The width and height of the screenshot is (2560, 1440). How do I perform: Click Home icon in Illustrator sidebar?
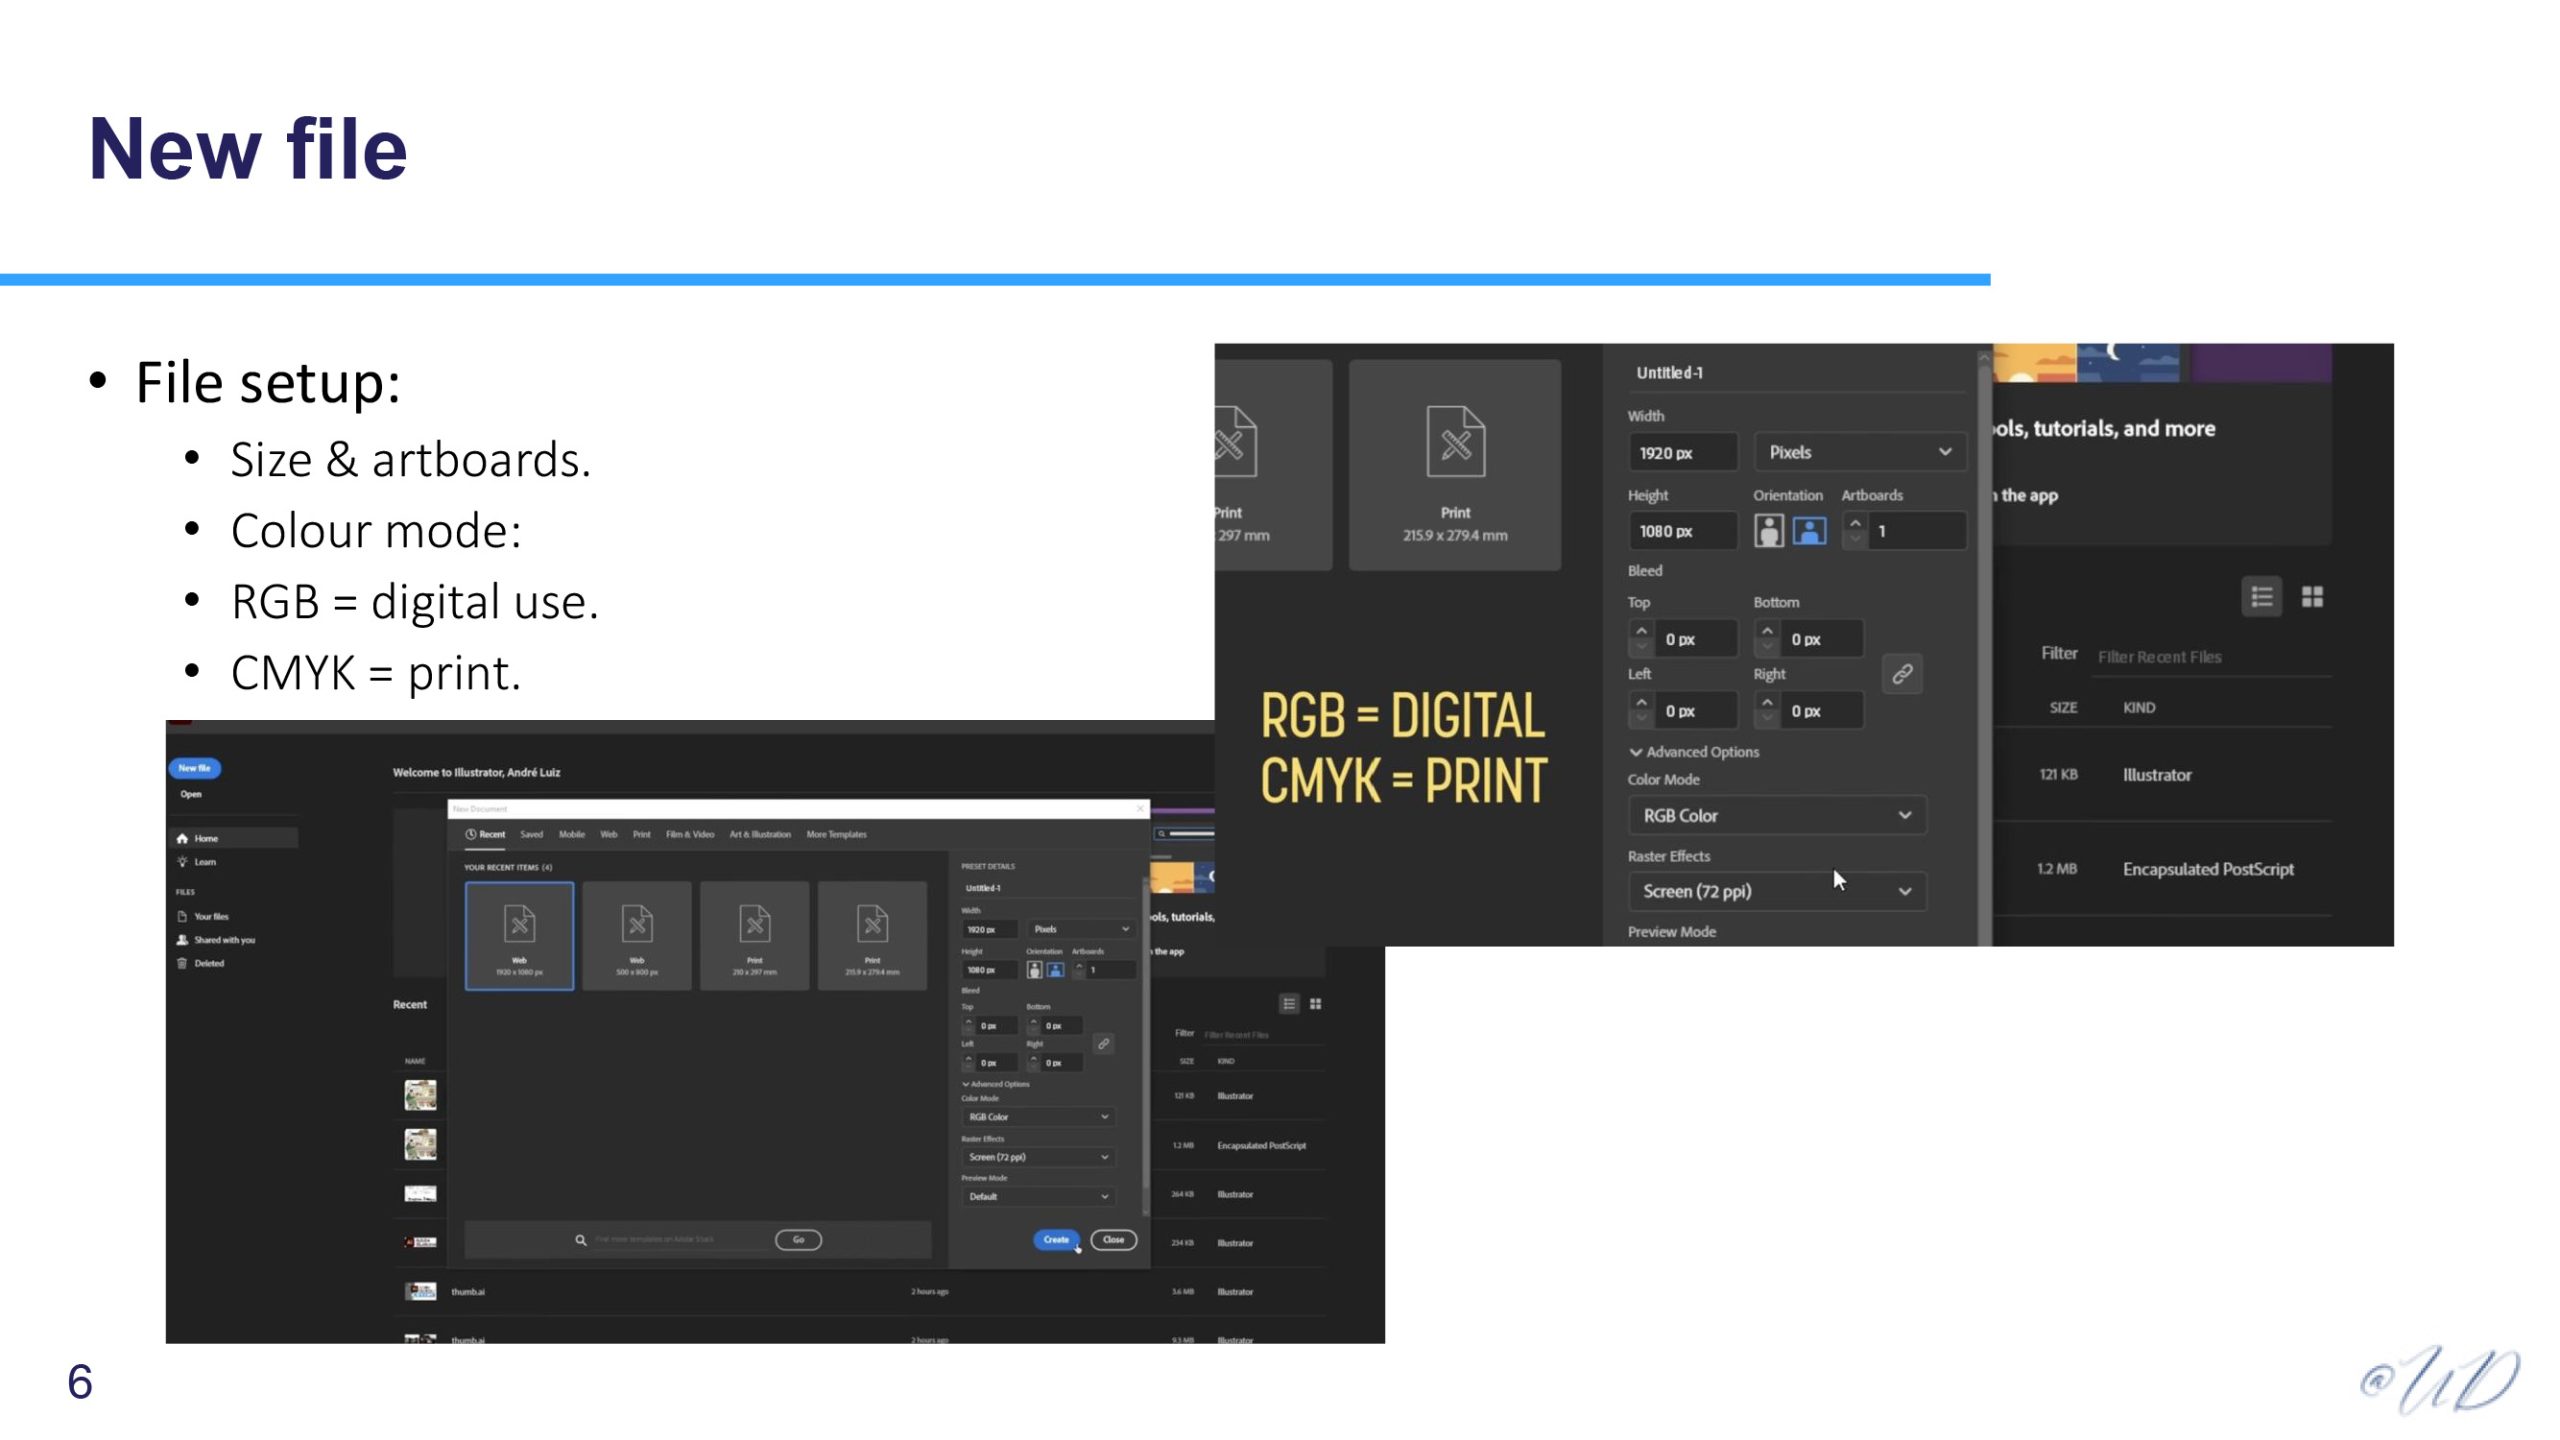(x=182, y=838)
